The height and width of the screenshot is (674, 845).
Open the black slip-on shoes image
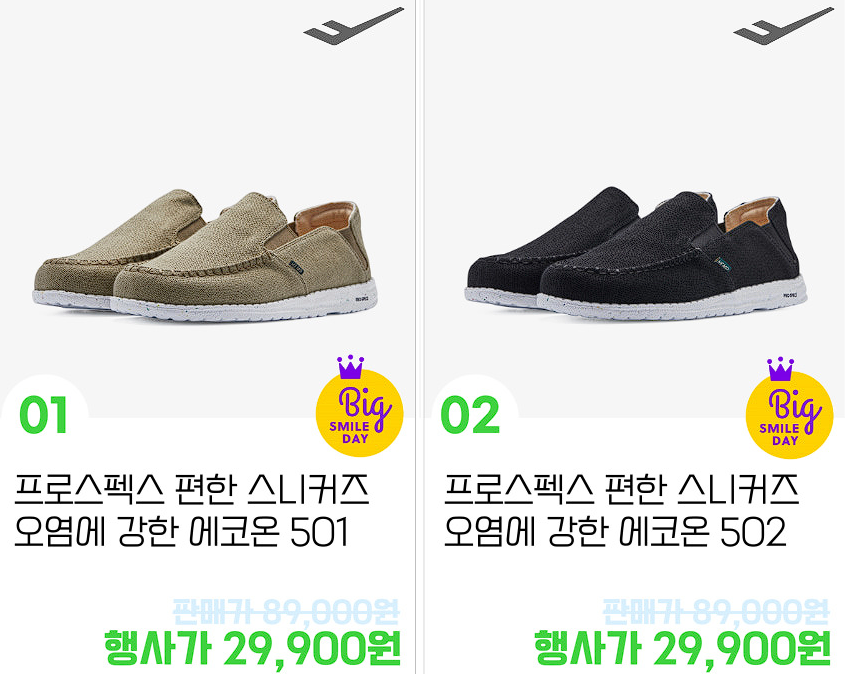636,254
